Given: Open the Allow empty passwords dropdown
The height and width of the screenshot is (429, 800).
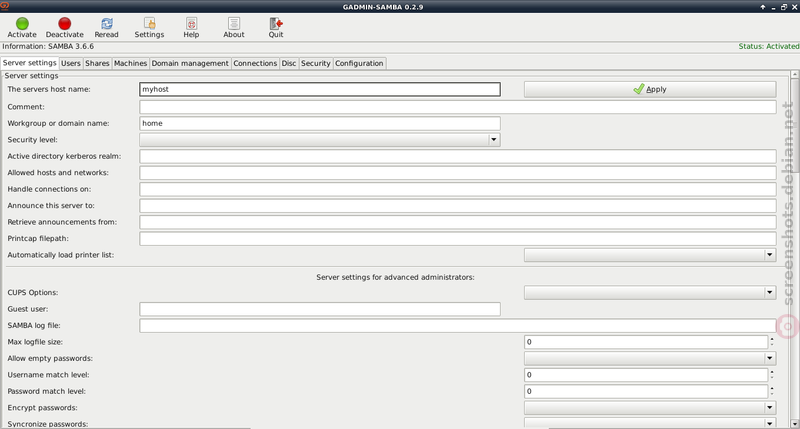Looking at the screenshot, I should click(x=650, y=358).
